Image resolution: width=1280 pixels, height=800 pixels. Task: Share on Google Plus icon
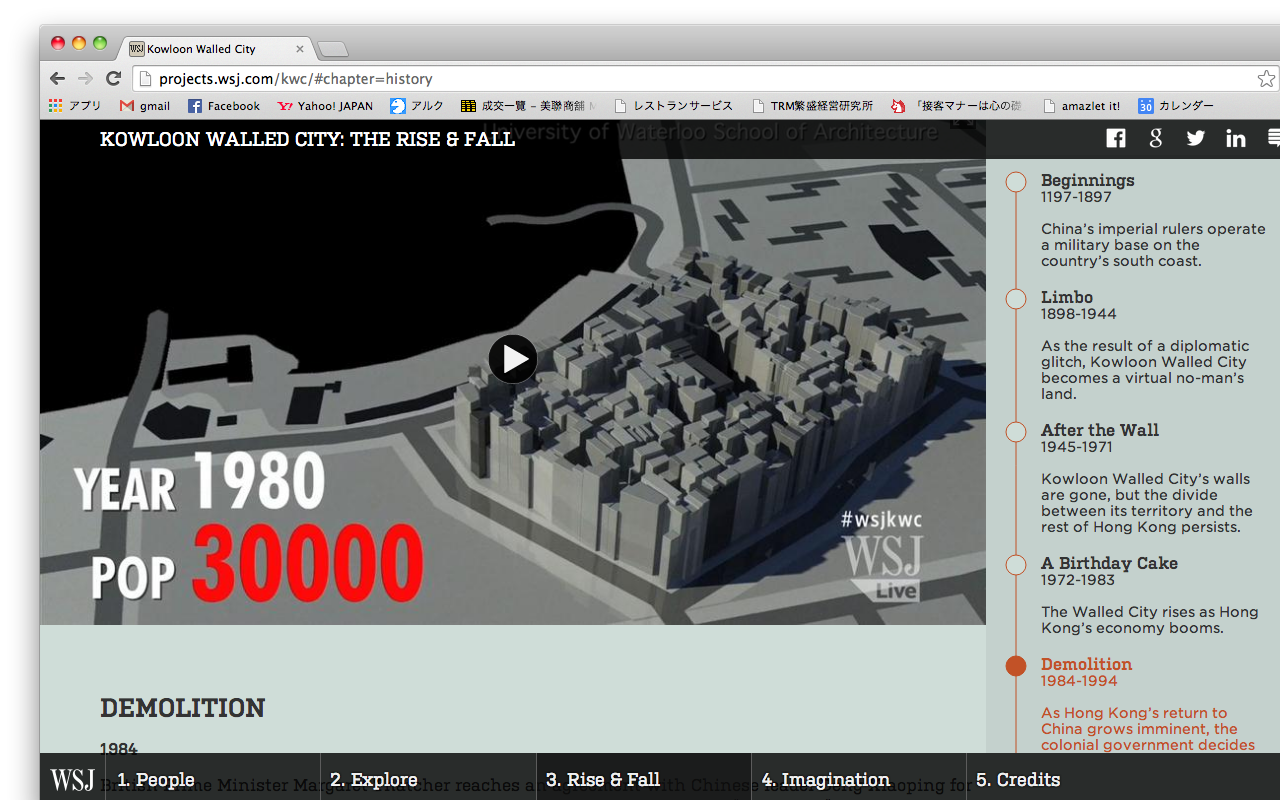[1156, 138]
